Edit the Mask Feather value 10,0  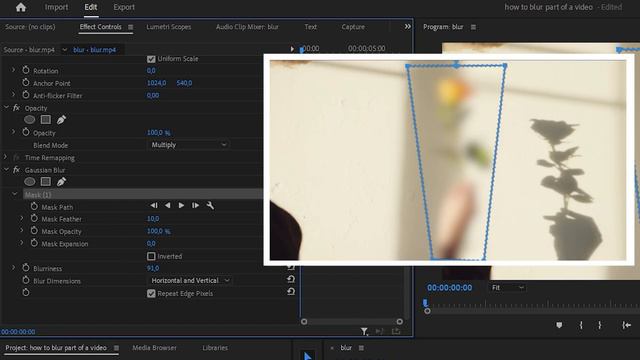tap(153, 219)
